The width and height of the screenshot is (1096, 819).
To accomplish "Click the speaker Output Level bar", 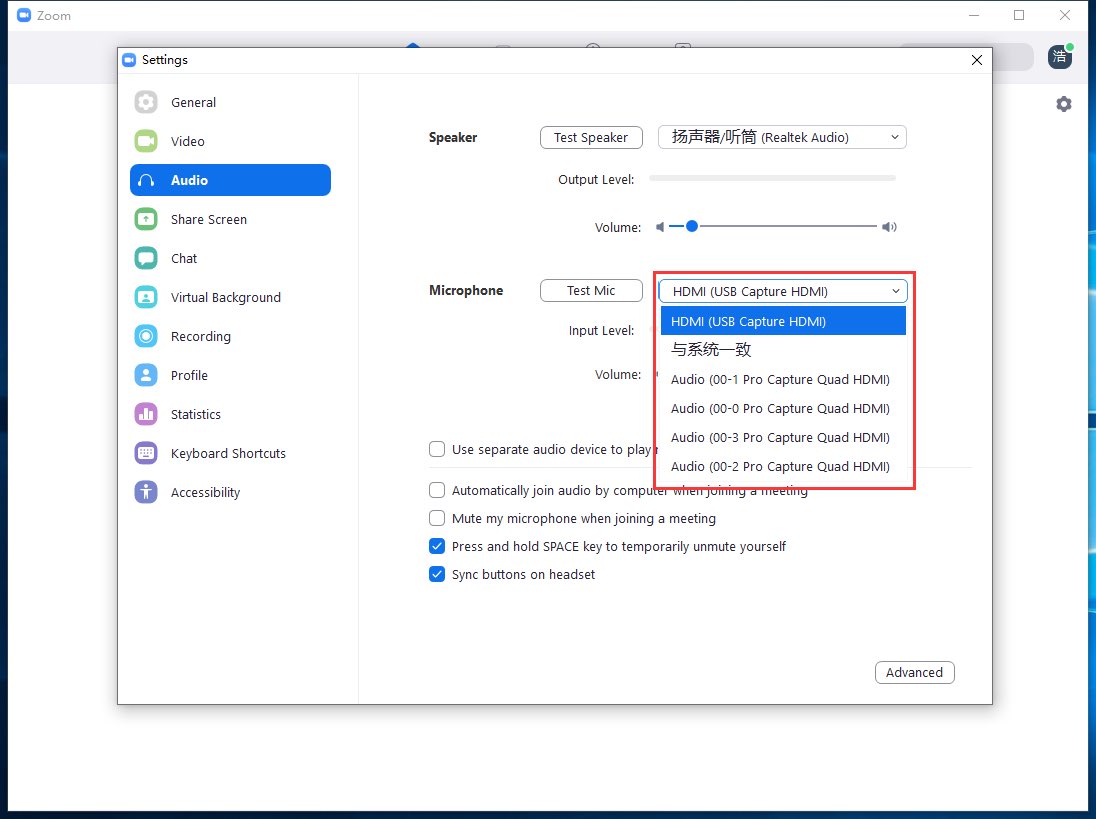I will pos(772,179).
